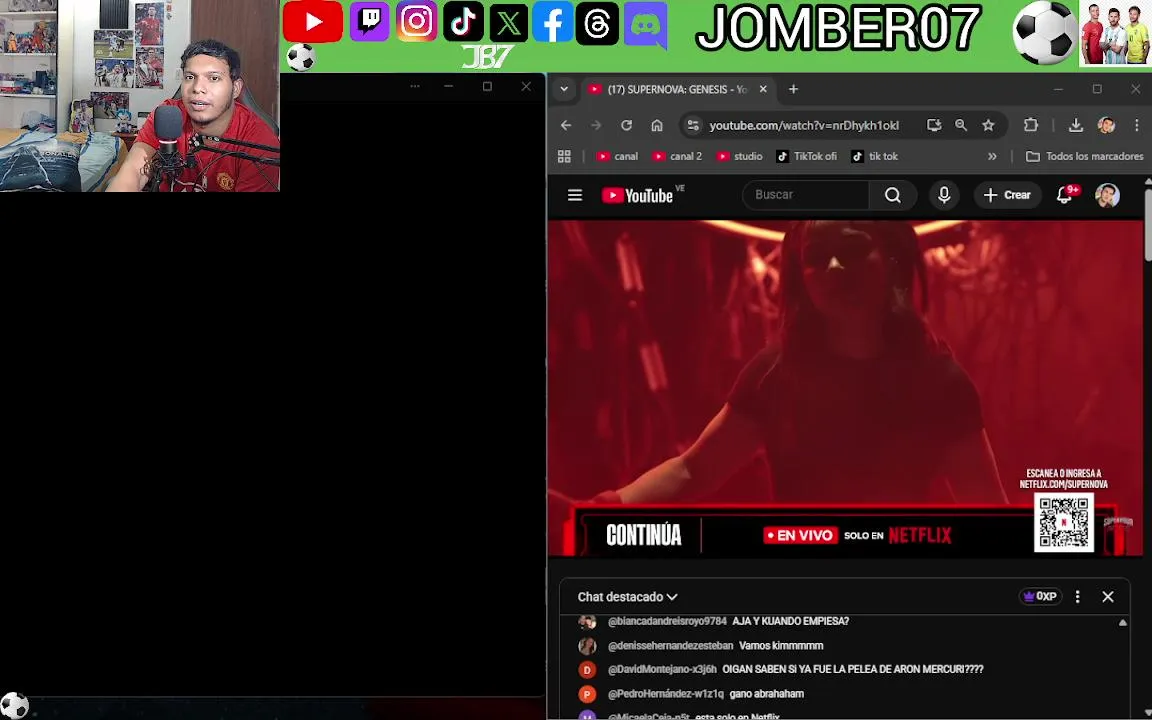Click the footballers photo in banner corner
This screenshot has height=720, width=1152.
(x=1115, y=33)
